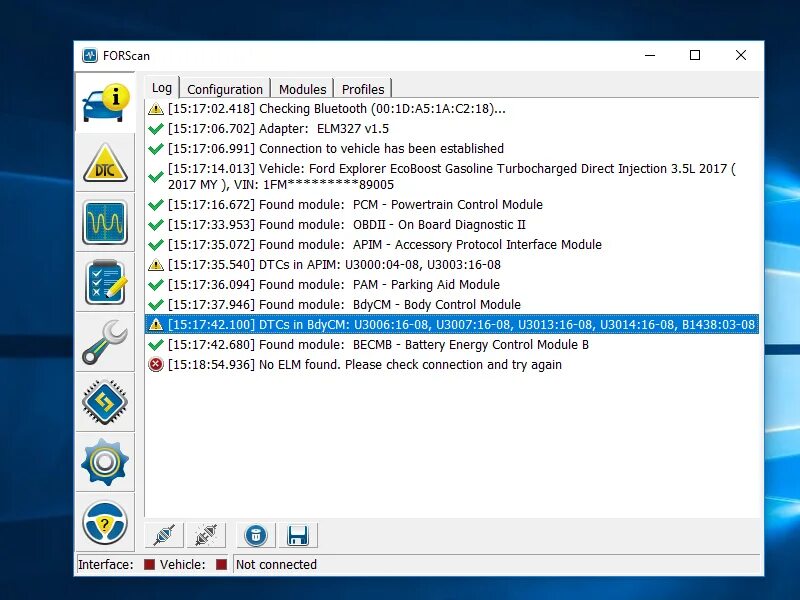Click the Interface red status indicator
The width and height of the screenshot is (800, 600).
[x=149, y=564]
